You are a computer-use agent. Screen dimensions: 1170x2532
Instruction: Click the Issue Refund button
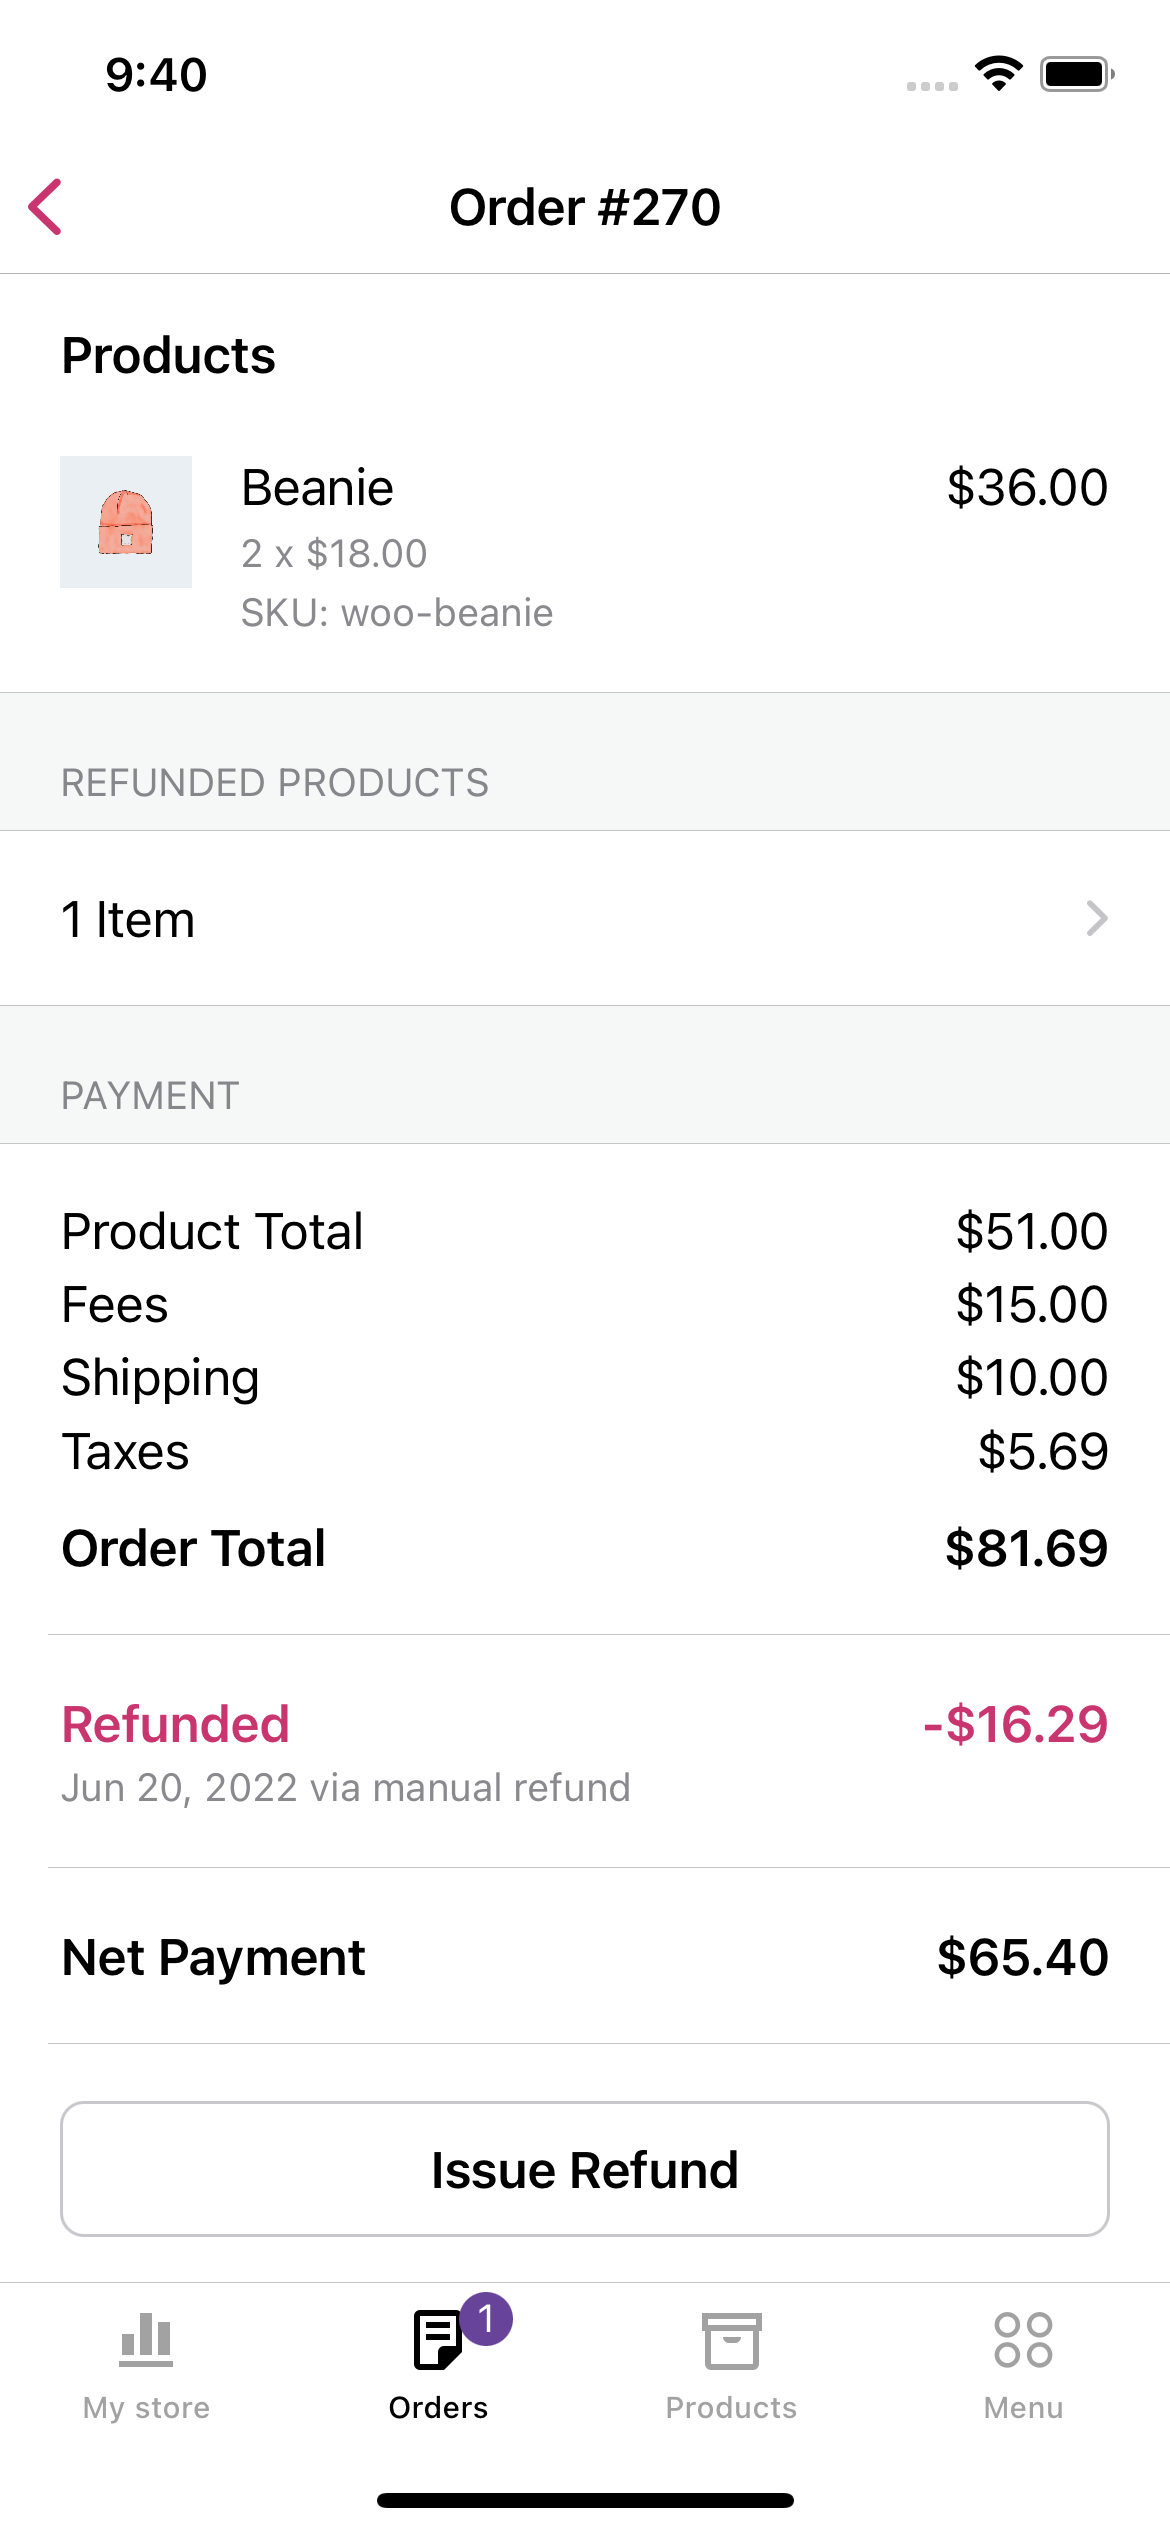pyautogui.click(x=585, y=2169)
